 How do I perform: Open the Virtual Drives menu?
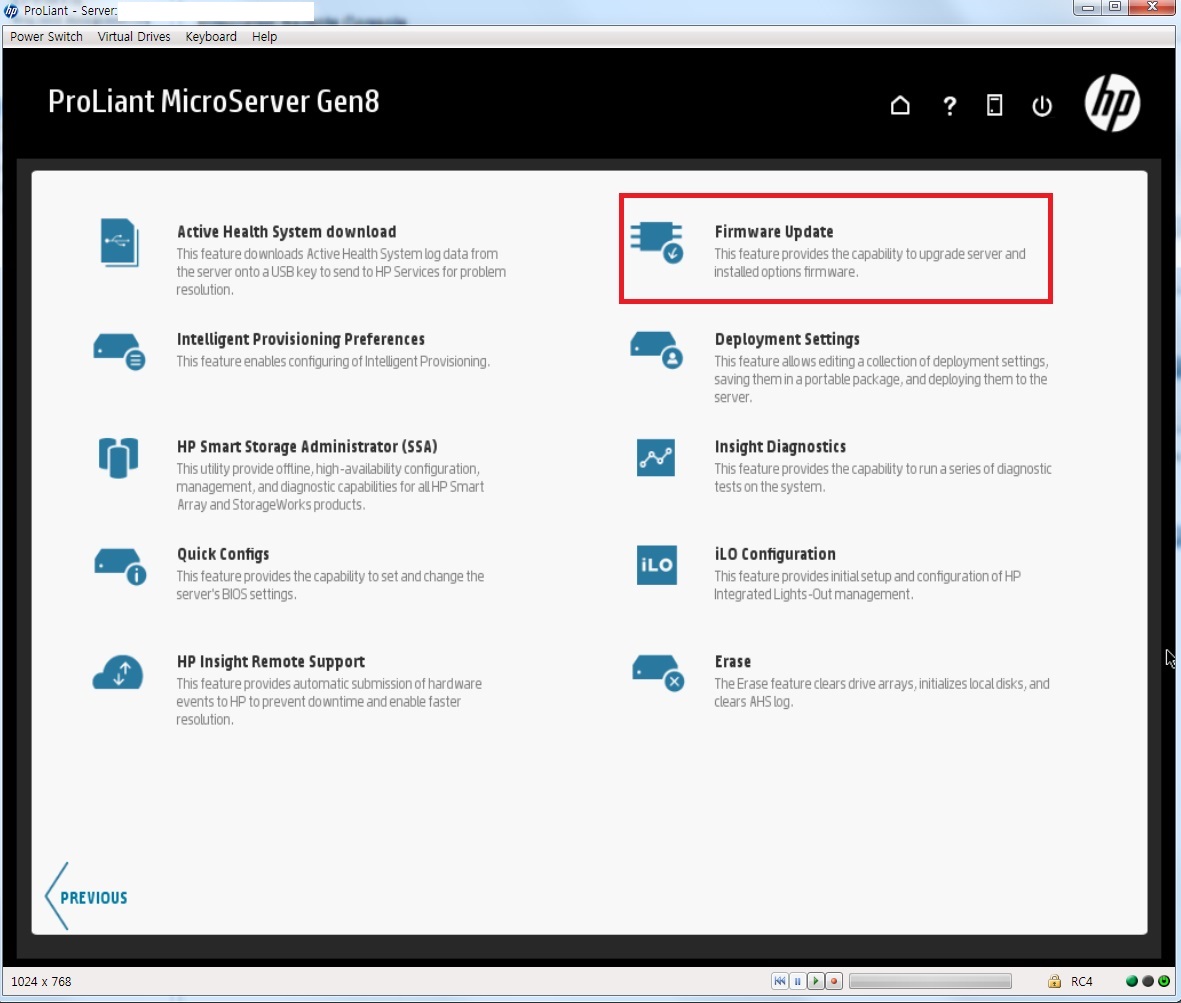tap(134, 36)
